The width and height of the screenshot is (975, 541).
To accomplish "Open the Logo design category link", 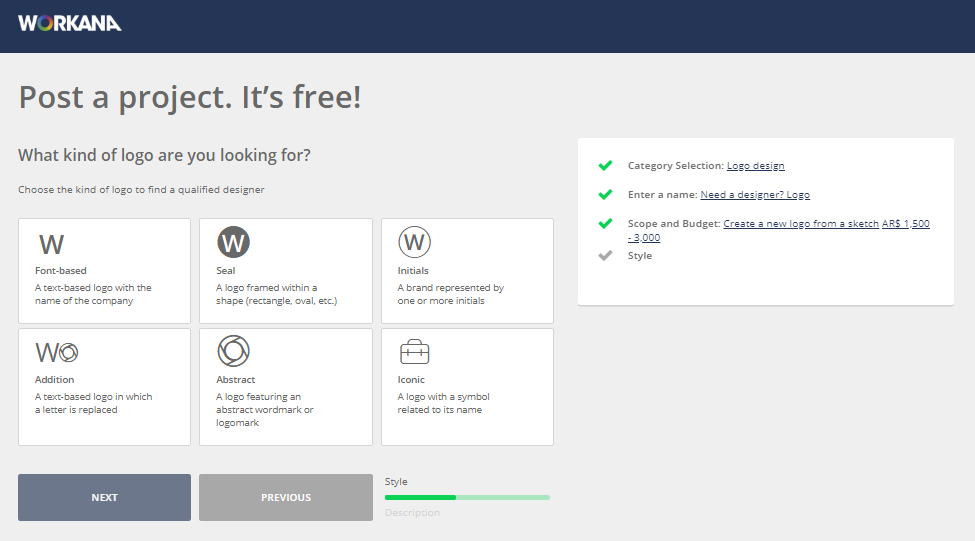I will 755,166.
